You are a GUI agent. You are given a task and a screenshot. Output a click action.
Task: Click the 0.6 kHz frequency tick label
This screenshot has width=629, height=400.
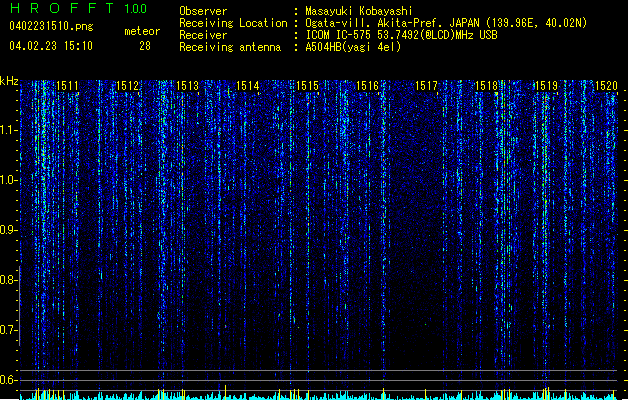click(8, 380)
